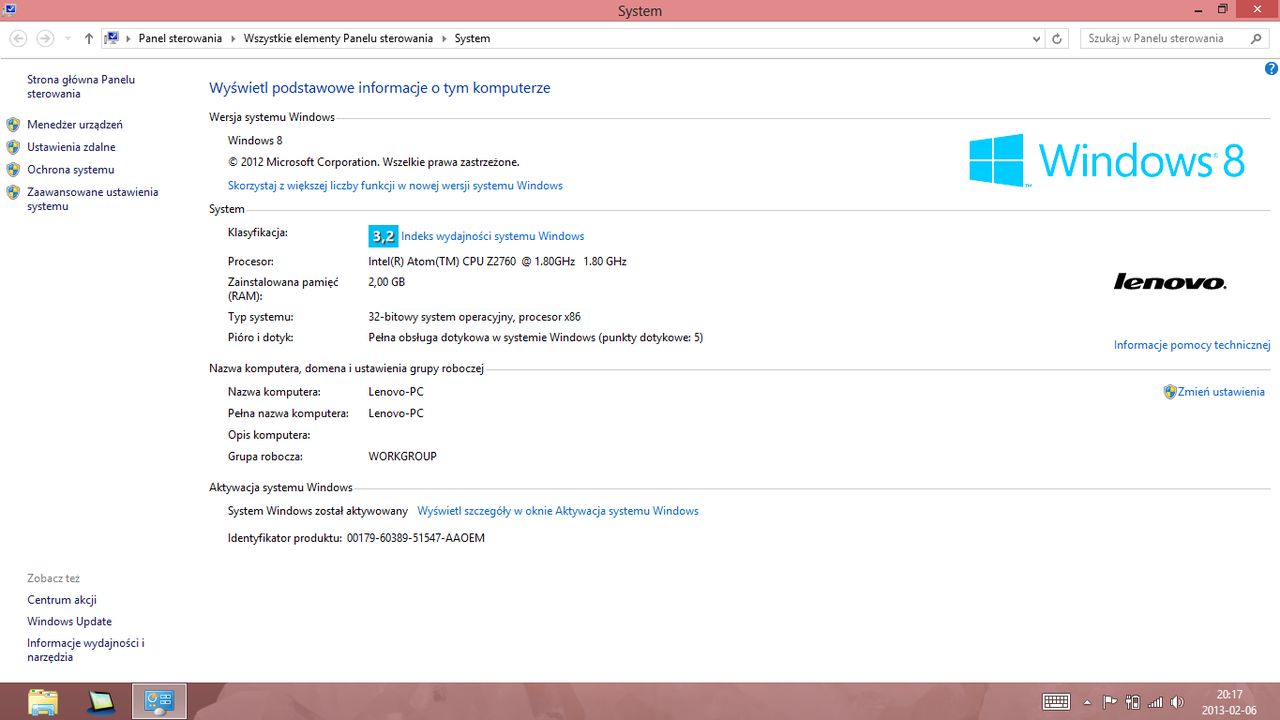Open Windows activation details link
The width and height of the screenshot is (1280, 720).
pos(558,511)
